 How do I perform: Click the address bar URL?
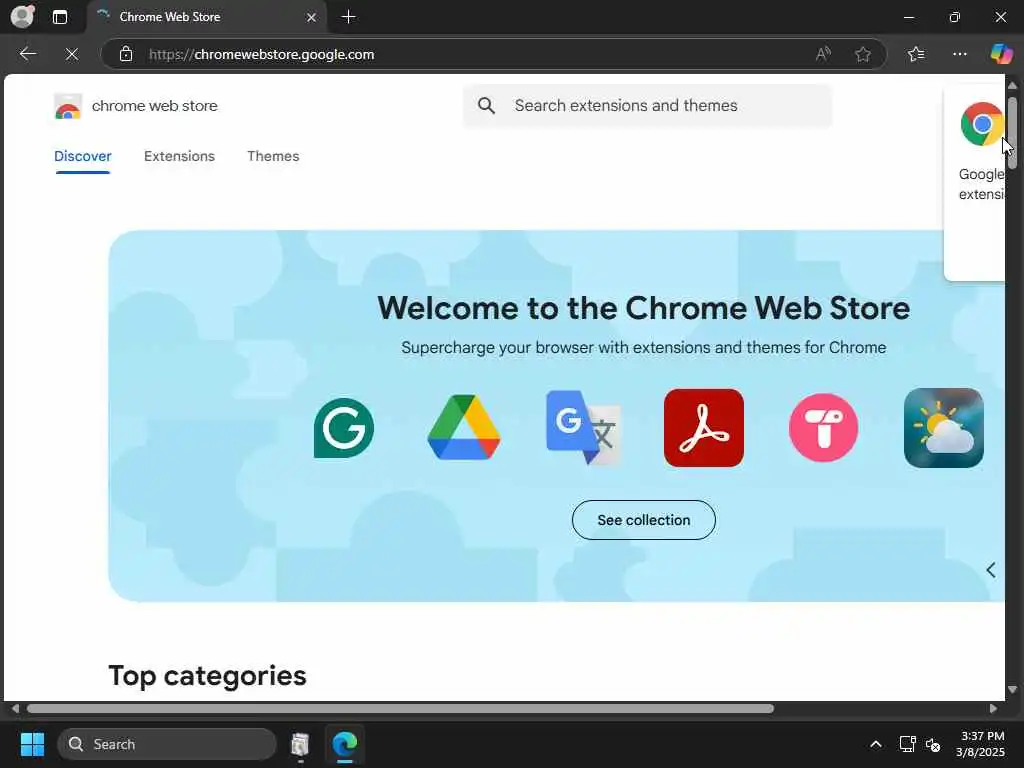point(261,54)
